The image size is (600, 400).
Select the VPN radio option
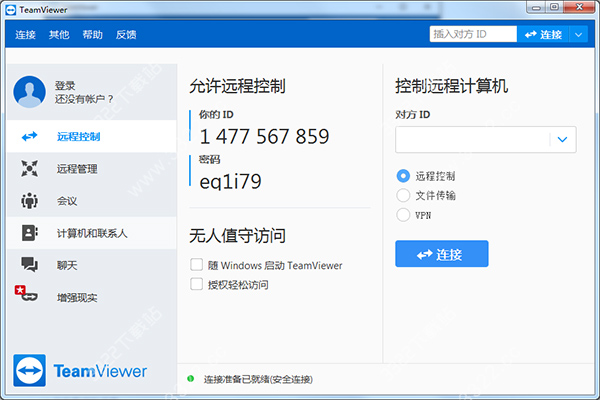[403, 214]
